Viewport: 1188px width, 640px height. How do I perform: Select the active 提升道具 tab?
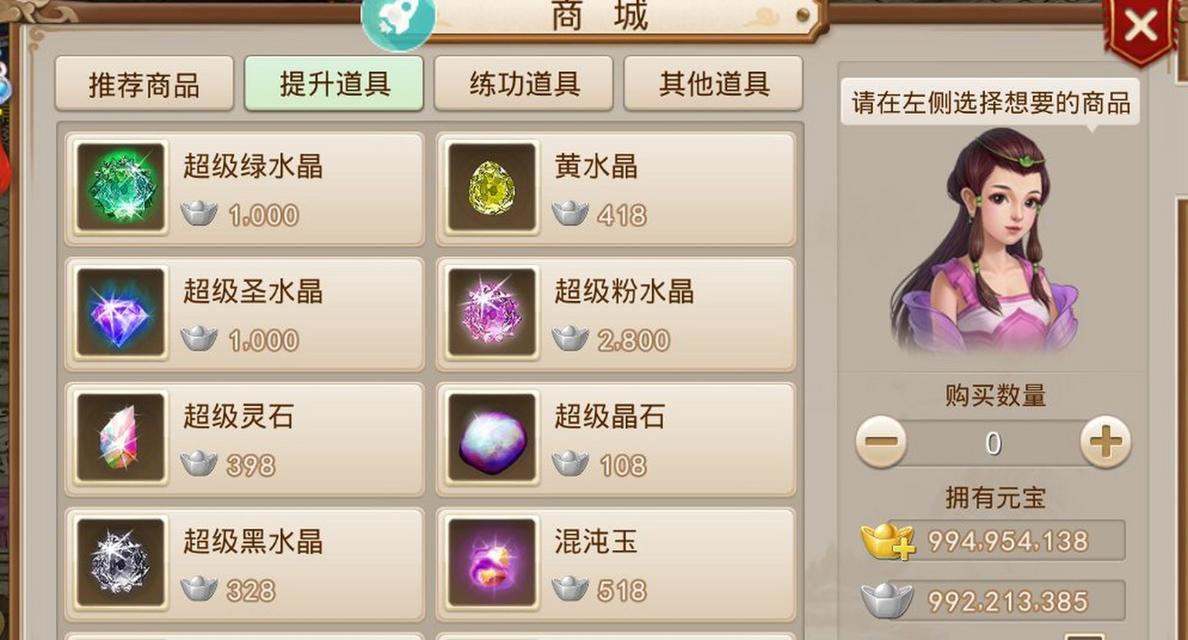(x=334, y=83)
